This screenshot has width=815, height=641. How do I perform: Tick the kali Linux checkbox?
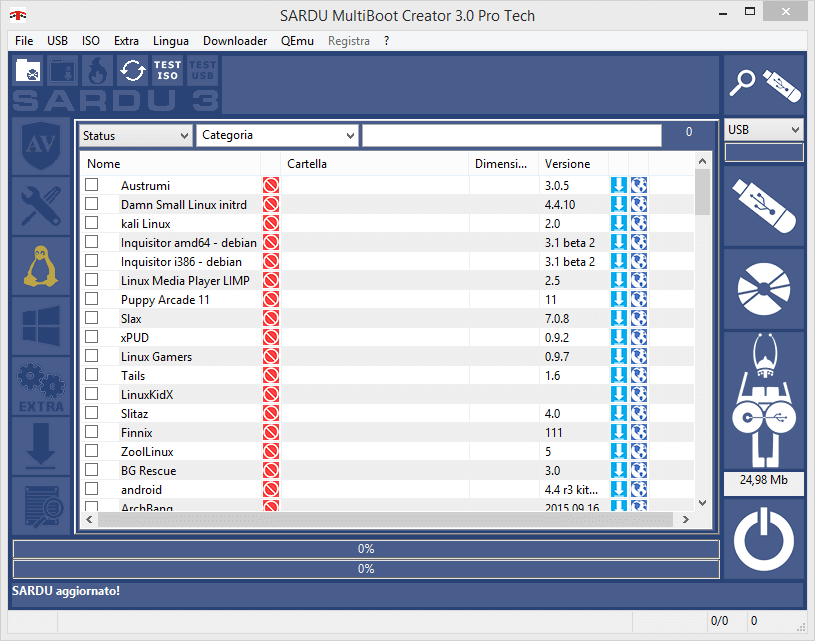(x=91, y=223)
